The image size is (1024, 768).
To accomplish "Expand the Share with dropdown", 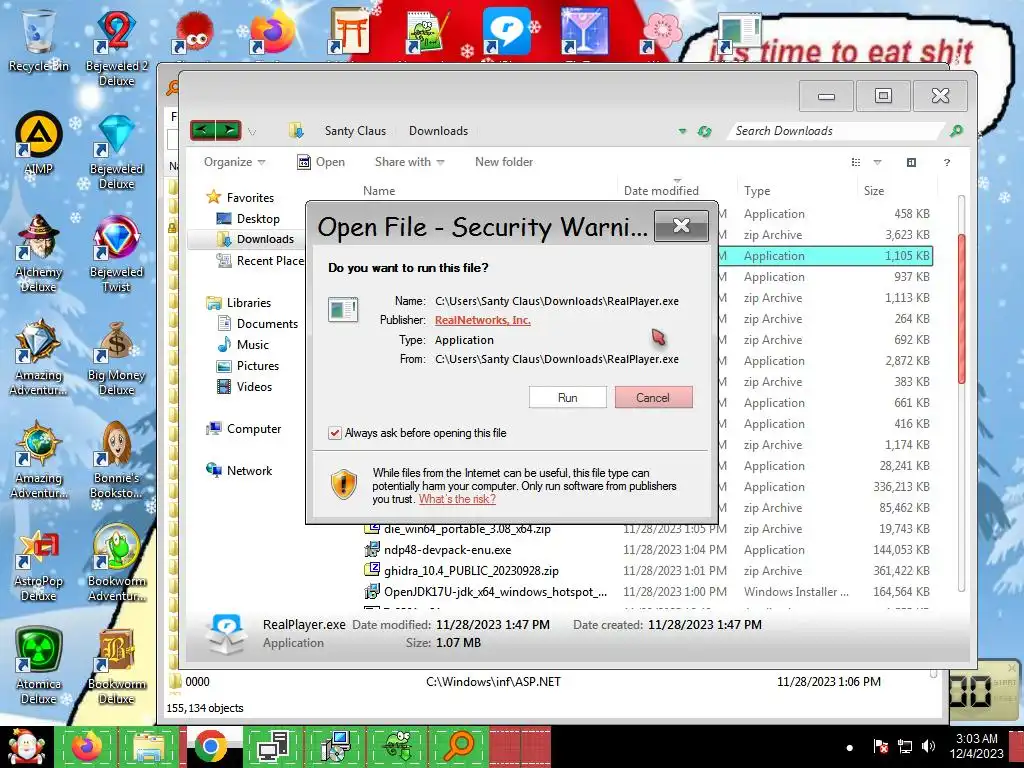I will tap(409, 162).
